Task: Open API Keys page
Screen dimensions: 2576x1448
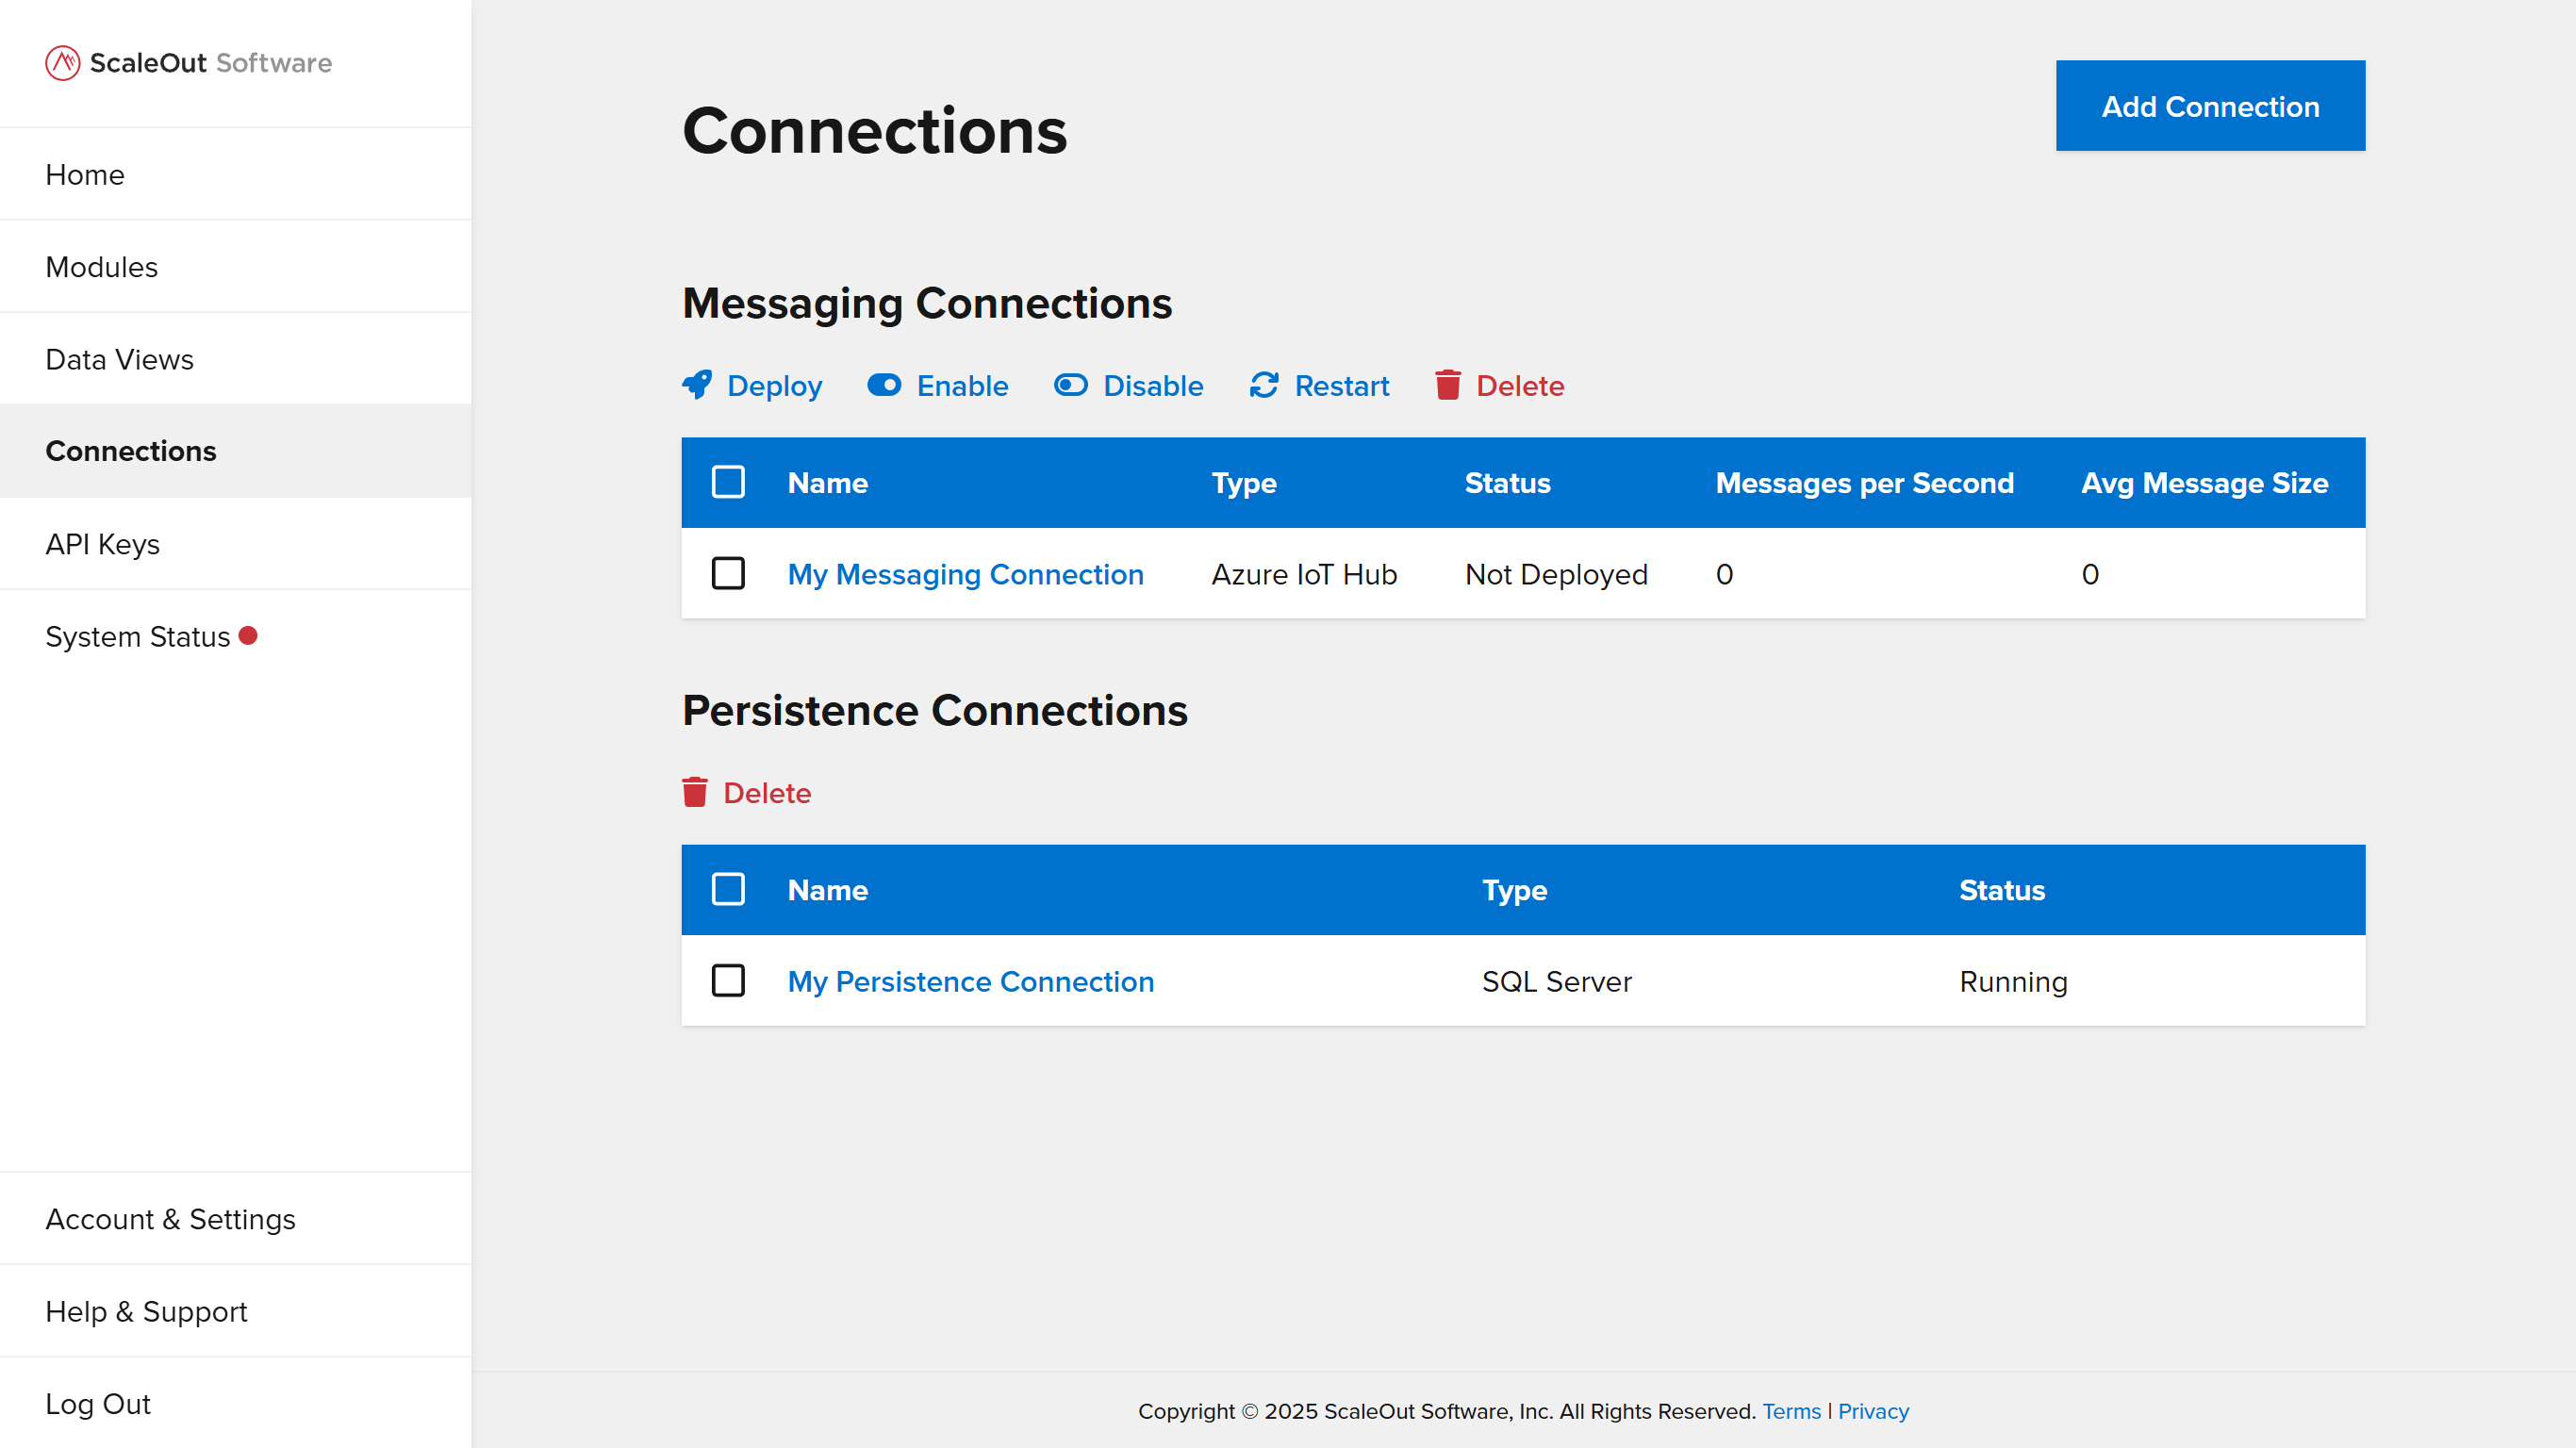Action: (x=236, y=544)
